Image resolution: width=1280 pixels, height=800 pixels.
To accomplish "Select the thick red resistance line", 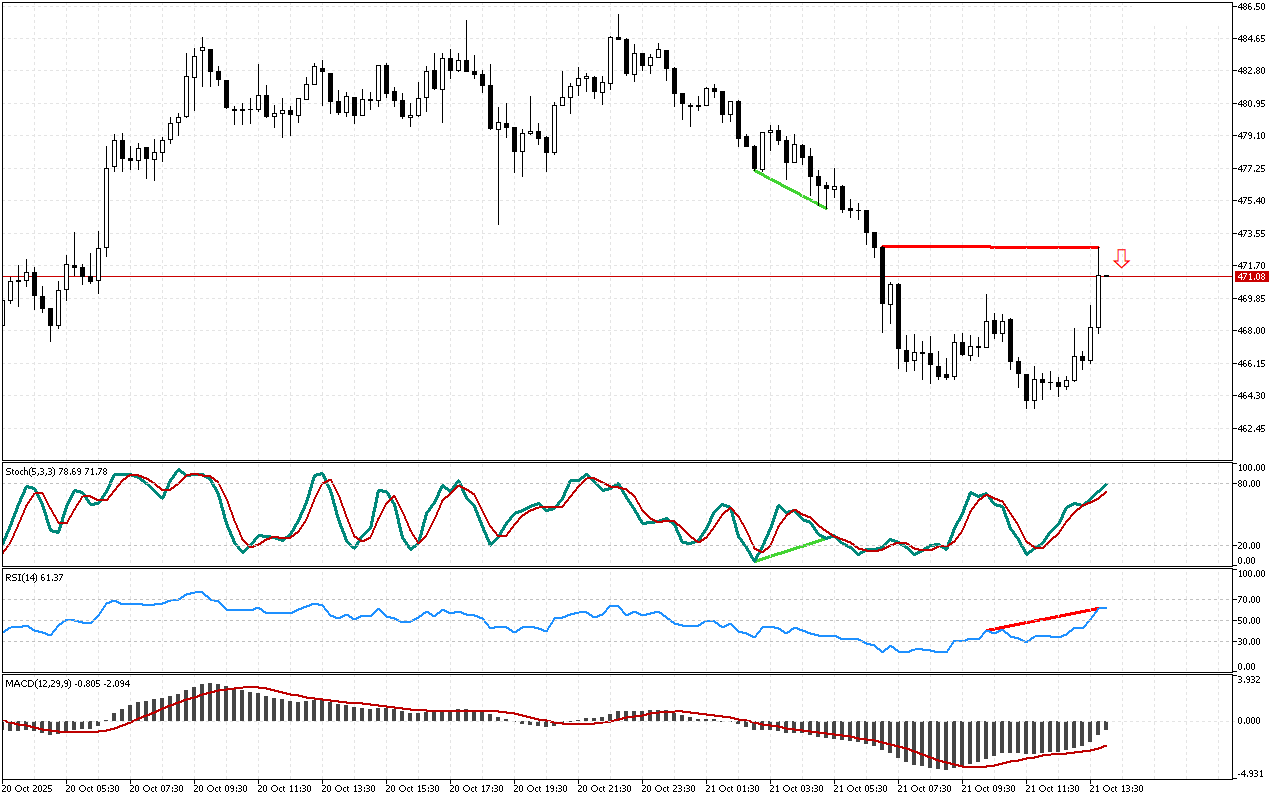I will [990, 246].
